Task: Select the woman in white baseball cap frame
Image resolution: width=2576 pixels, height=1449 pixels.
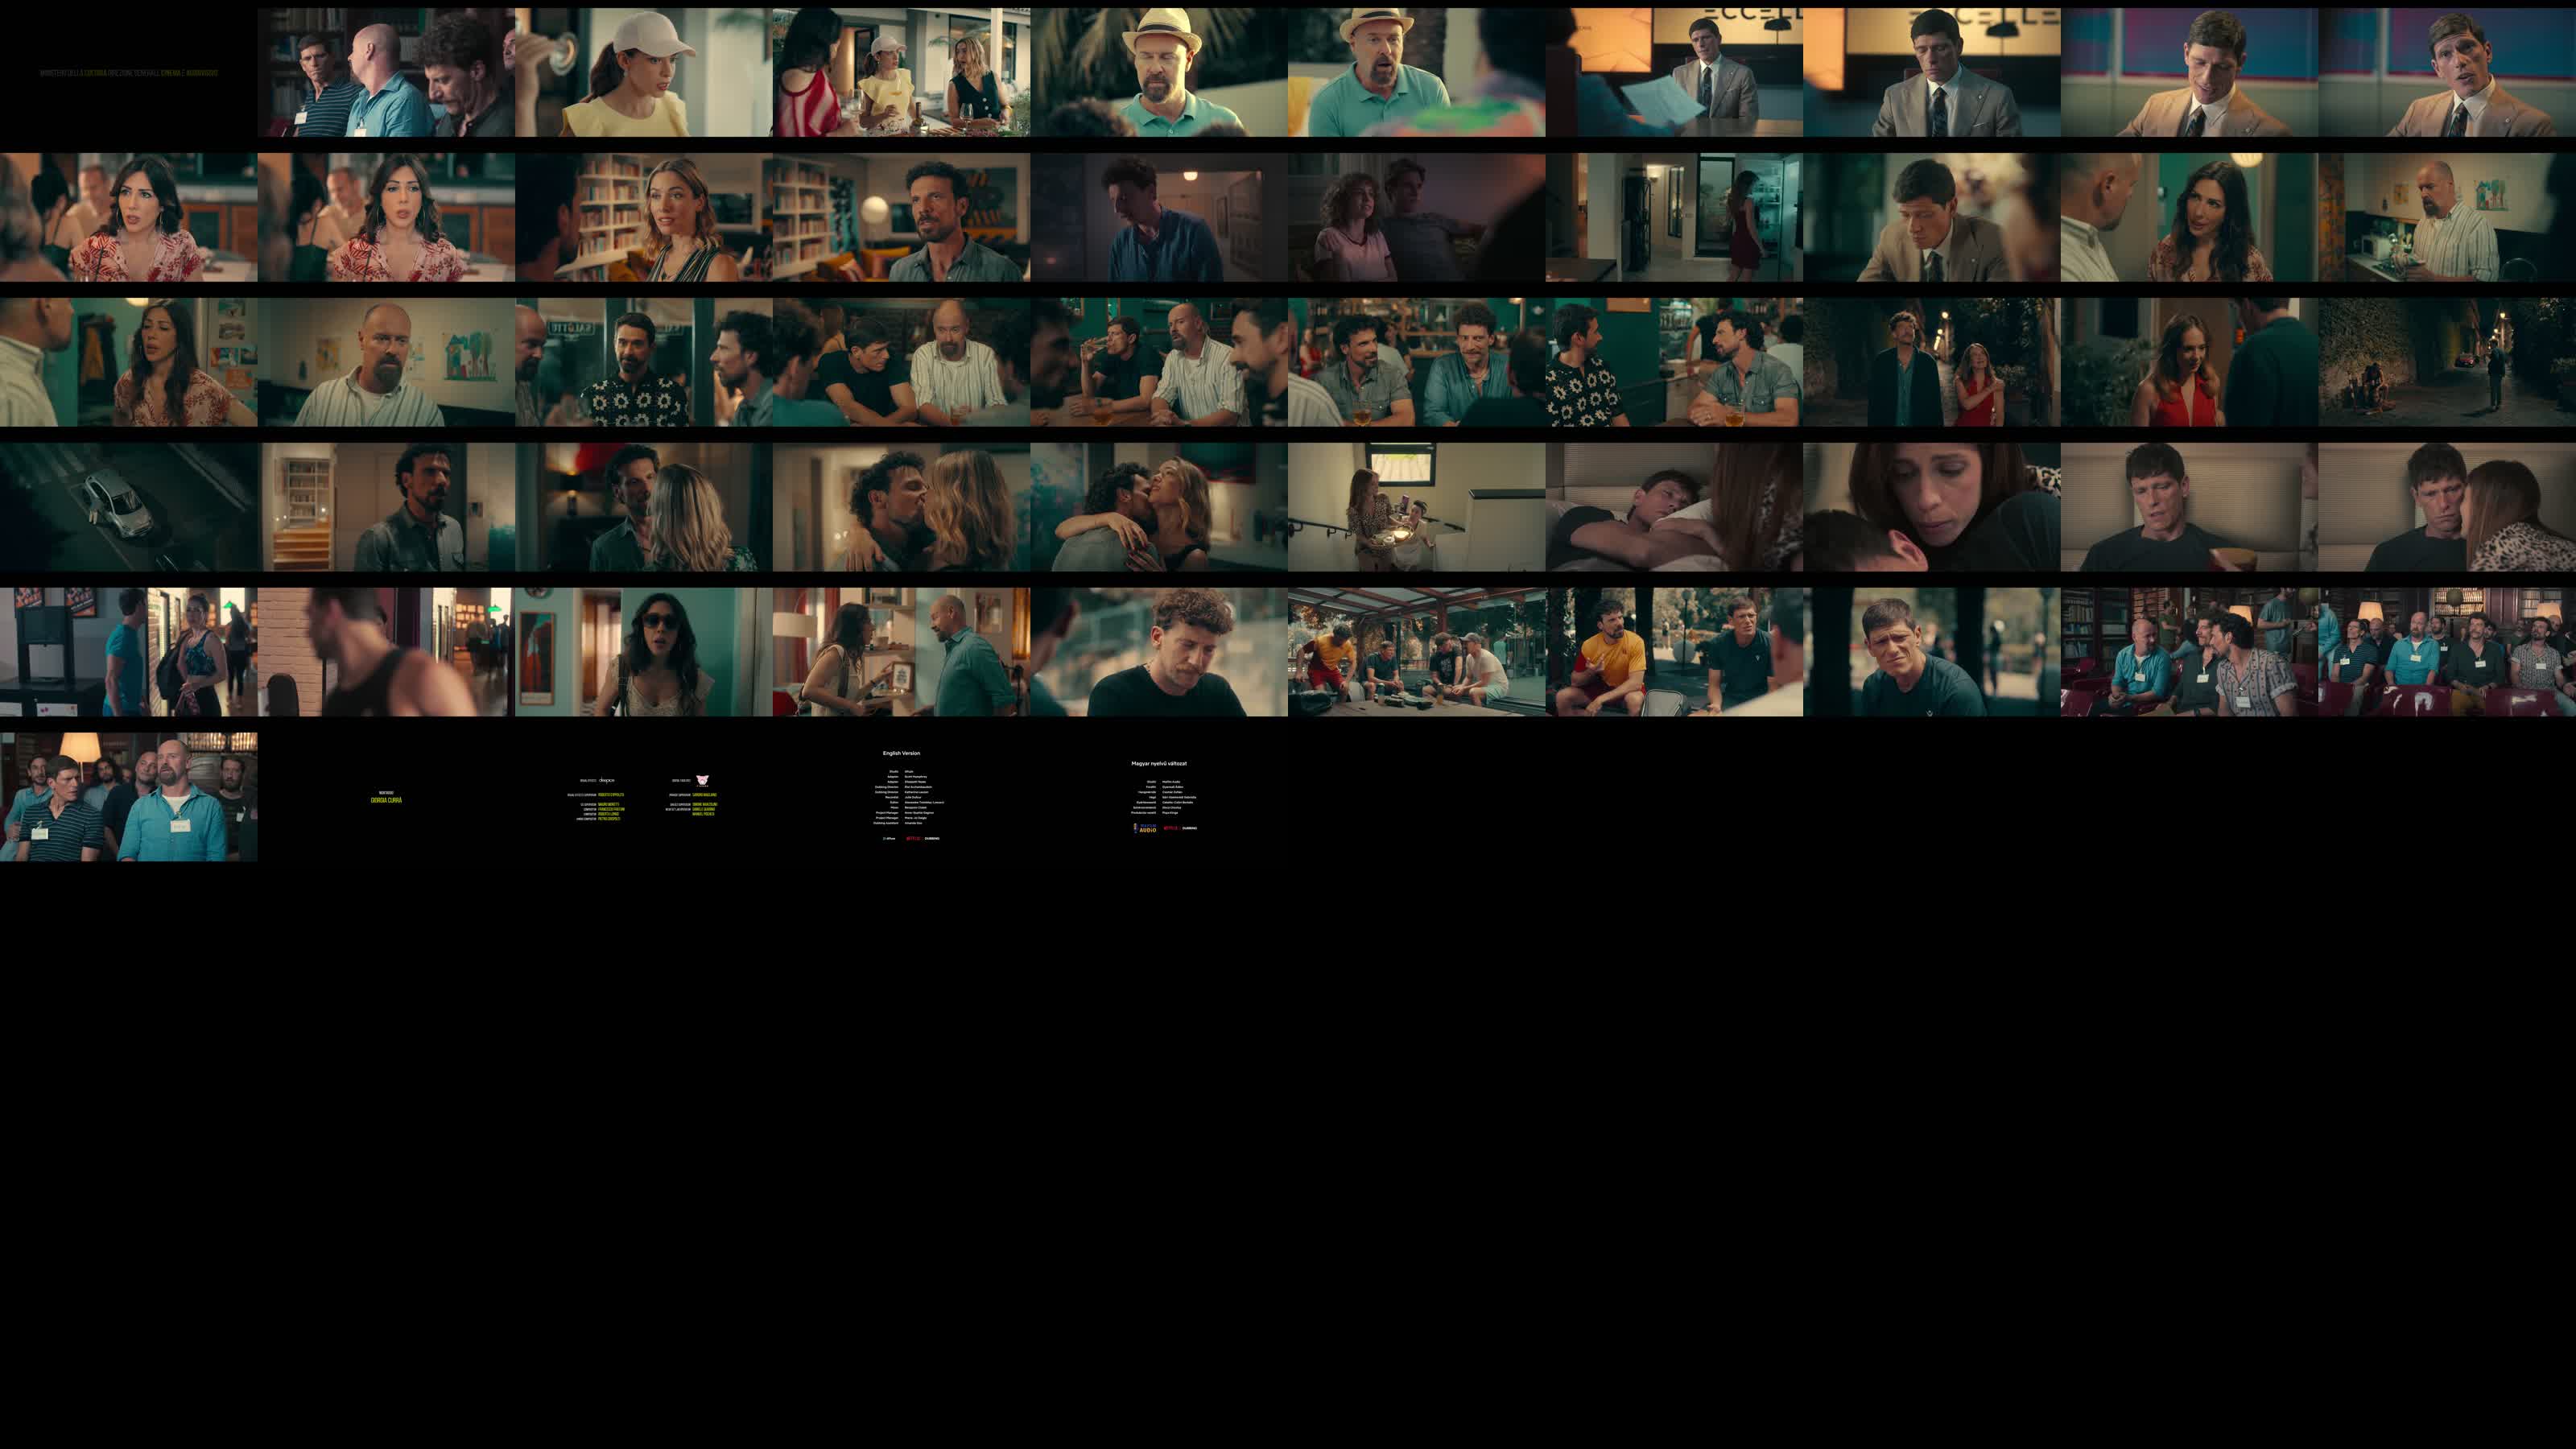Action: click(643, 72)
